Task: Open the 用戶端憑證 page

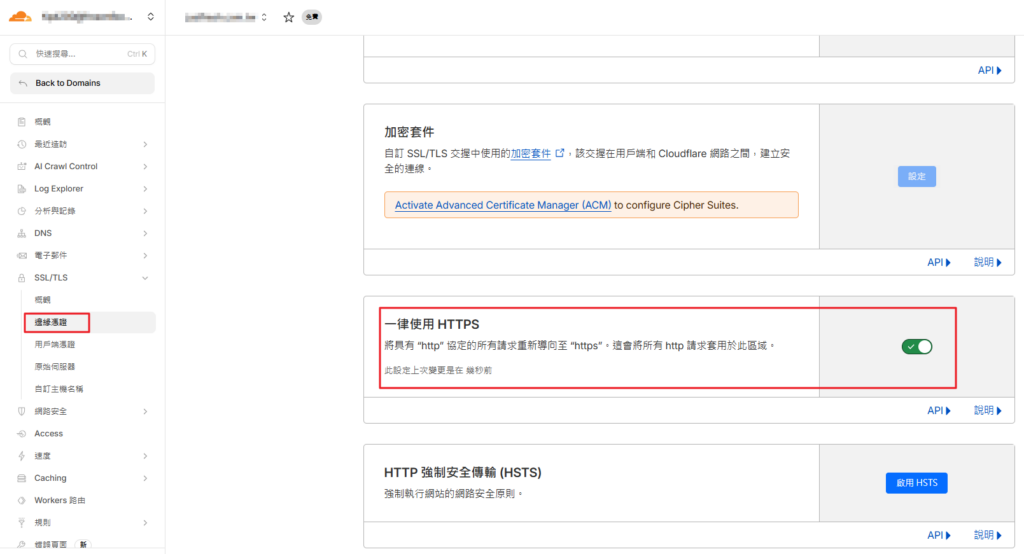Action: [x=55, y=344]
